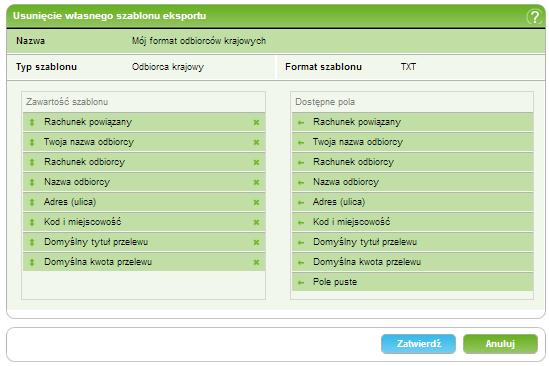
Task: Add available Rachunek powiązany with left arrow
Action: [x=300, y=123]
